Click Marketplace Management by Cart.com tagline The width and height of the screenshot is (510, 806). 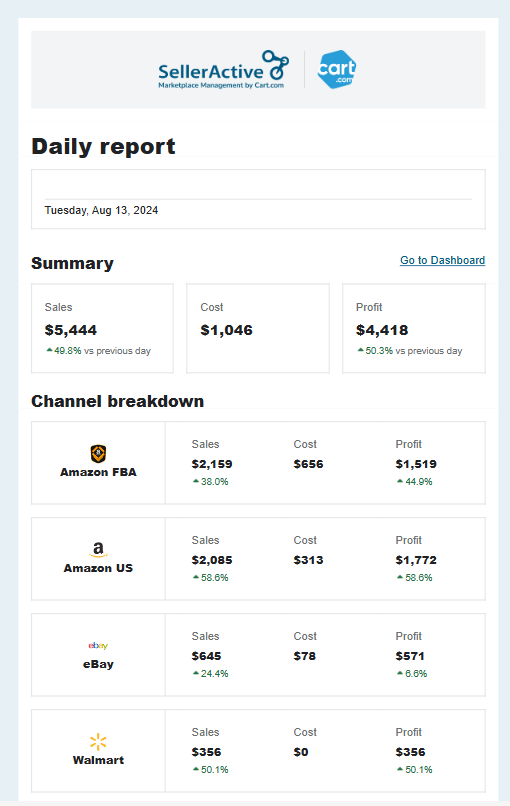(x=221, y=85)
